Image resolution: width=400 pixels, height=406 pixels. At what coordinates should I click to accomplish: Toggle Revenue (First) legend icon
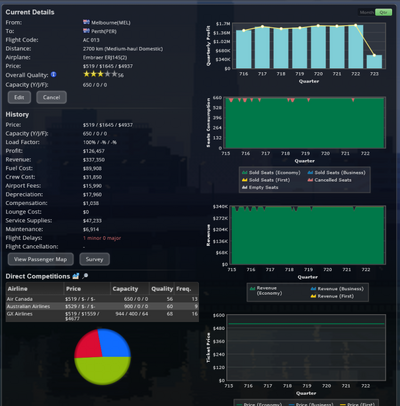313,296
